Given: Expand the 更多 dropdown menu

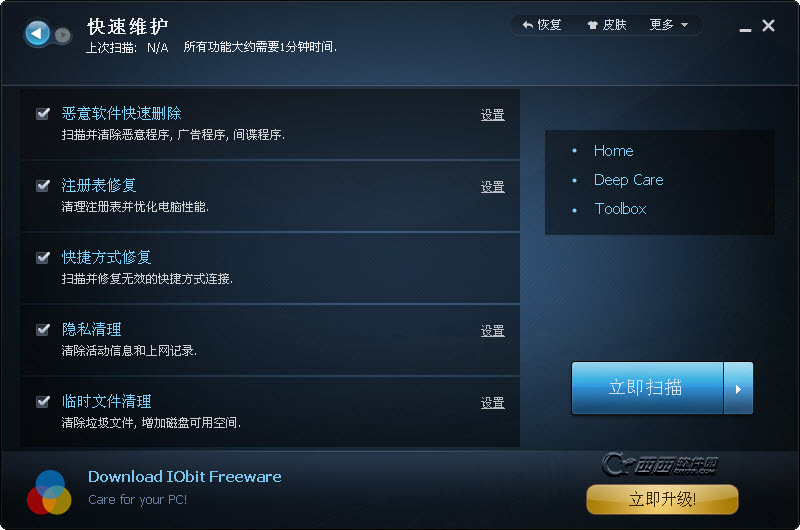Looking at the screenshot, I should tap(668, 24).
